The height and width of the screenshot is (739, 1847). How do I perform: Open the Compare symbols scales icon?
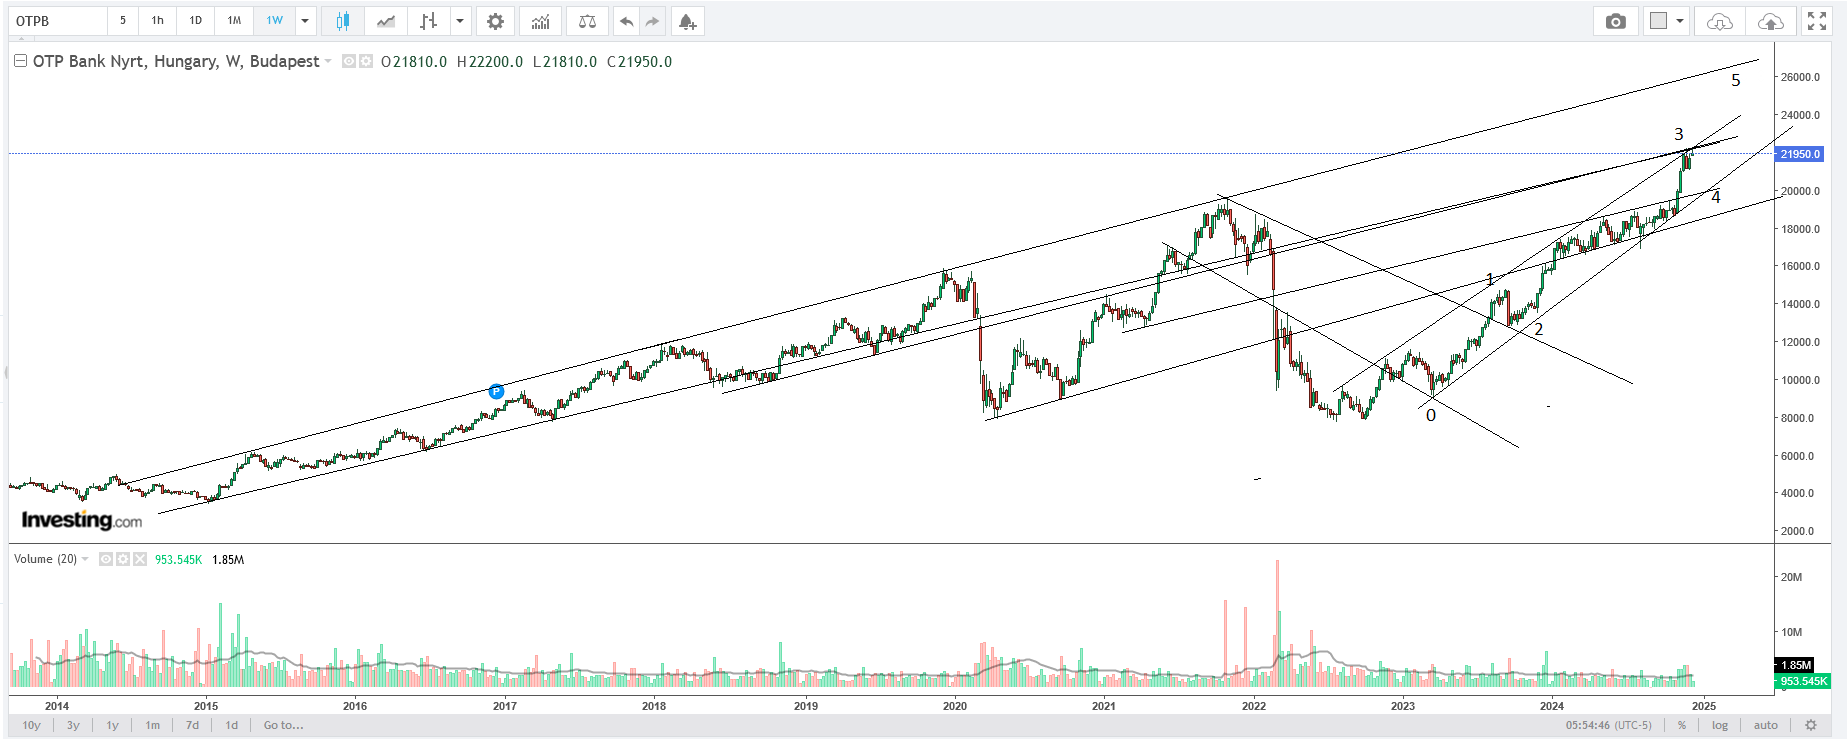click(587, 21)
